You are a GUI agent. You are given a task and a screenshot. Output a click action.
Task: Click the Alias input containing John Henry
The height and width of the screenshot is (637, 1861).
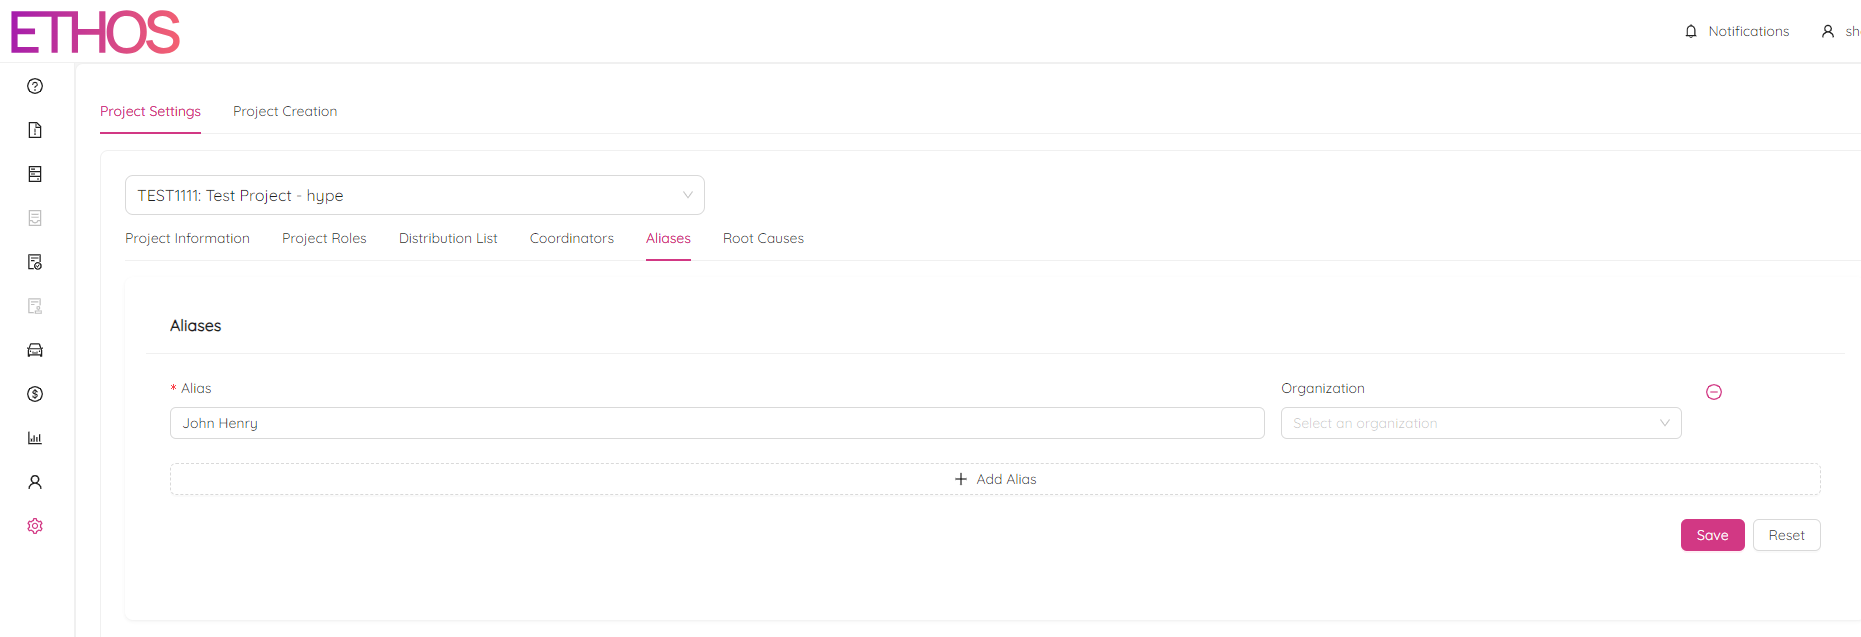tap(716, 423)
